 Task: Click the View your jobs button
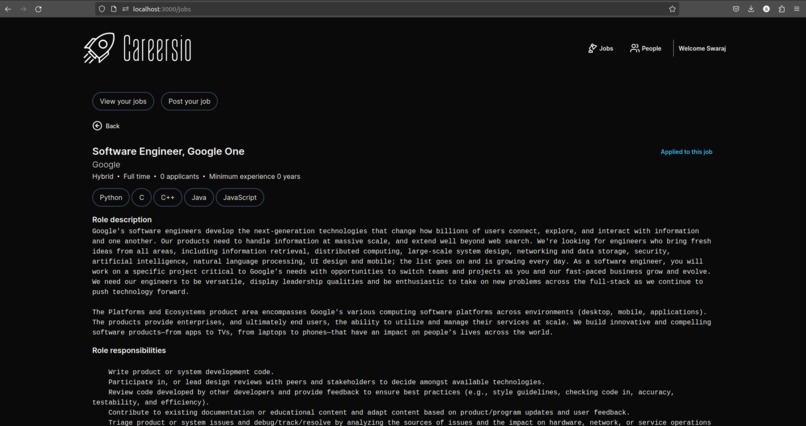coord(123,101)
